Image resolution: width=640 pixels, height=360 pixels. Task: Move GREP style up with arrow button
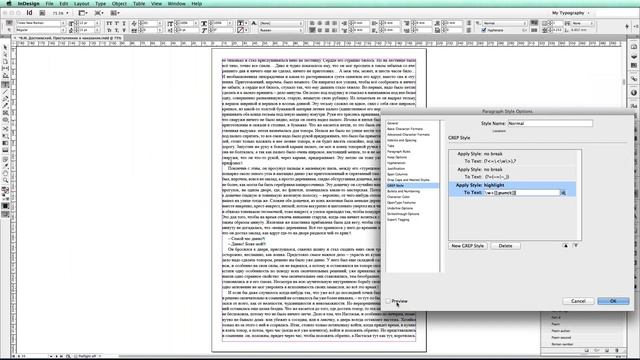point(565,246)
